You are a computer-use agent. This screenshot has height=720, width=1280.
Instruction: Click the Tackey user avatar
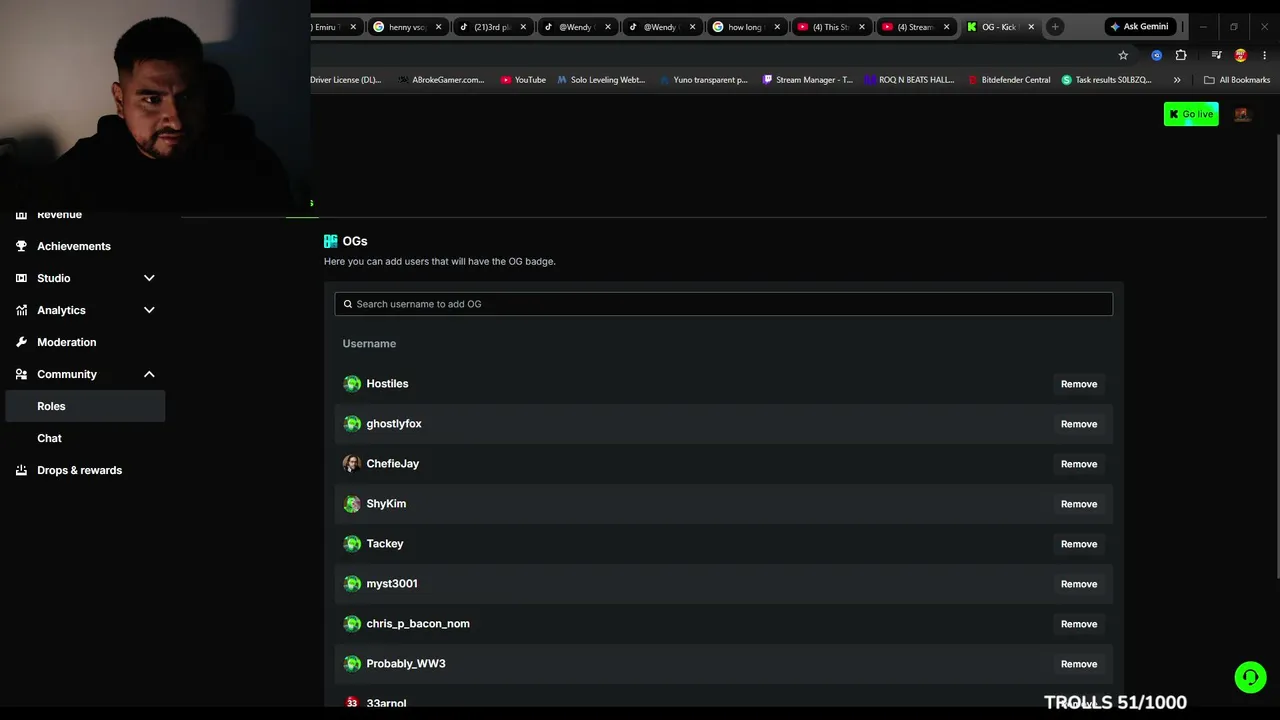coord(352,544)
